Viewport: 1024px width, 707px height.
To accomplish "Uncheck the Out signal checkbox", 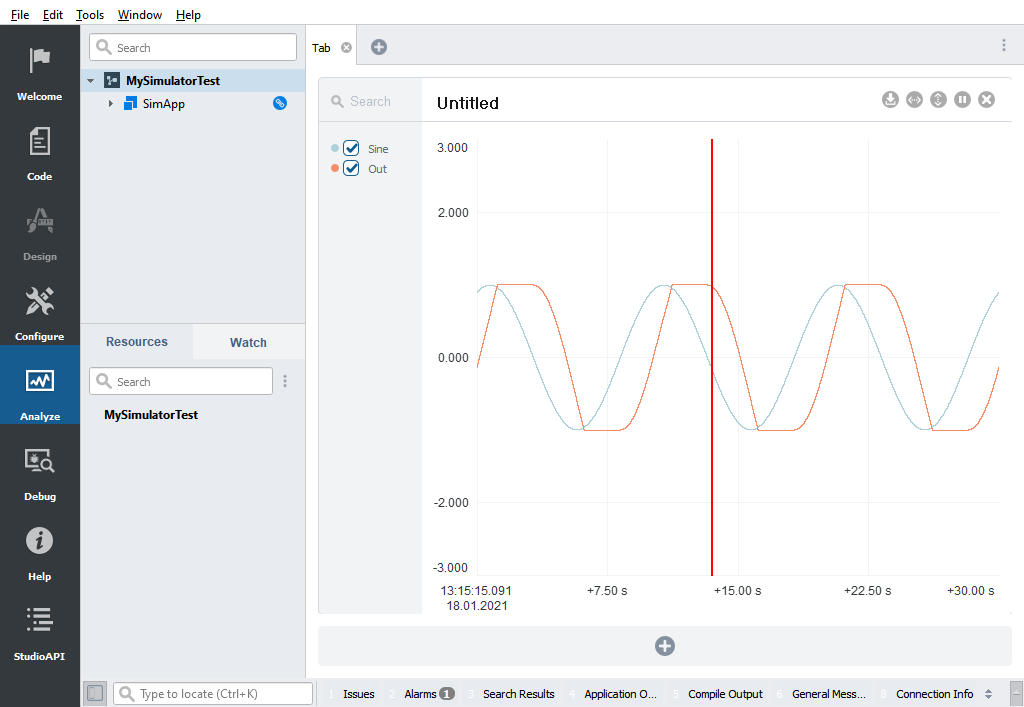I will 351,168.
